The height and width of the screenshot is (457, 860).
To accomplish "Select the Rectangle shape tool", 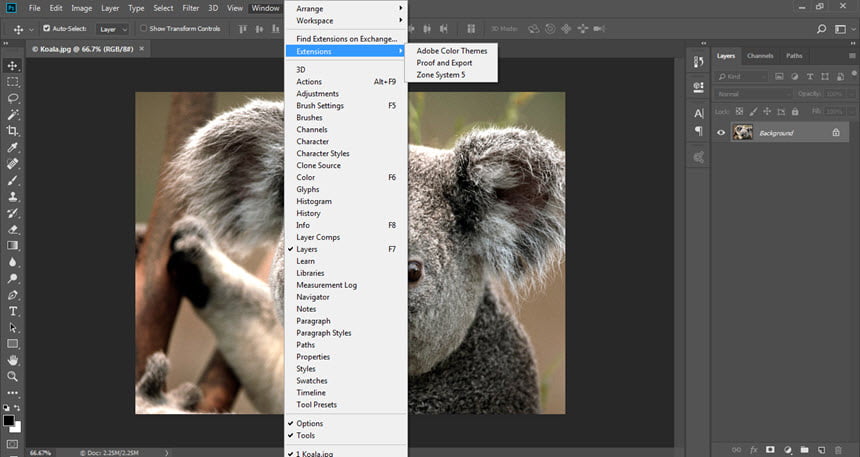I will 12,344.
